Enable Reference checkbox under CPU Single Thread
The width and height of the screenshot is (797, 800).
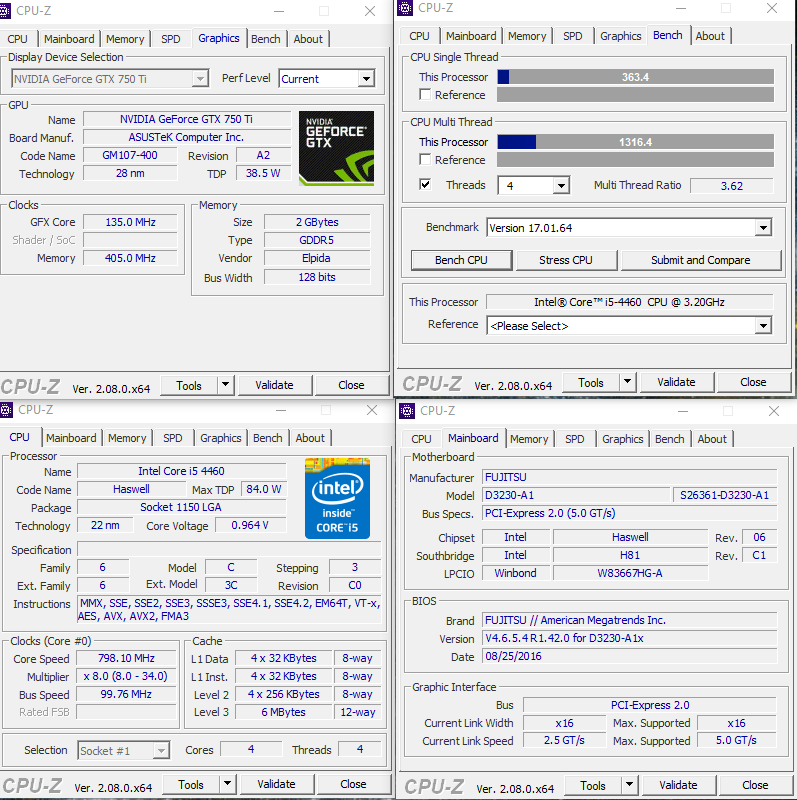pyautogui.click(x=425, y=94)
